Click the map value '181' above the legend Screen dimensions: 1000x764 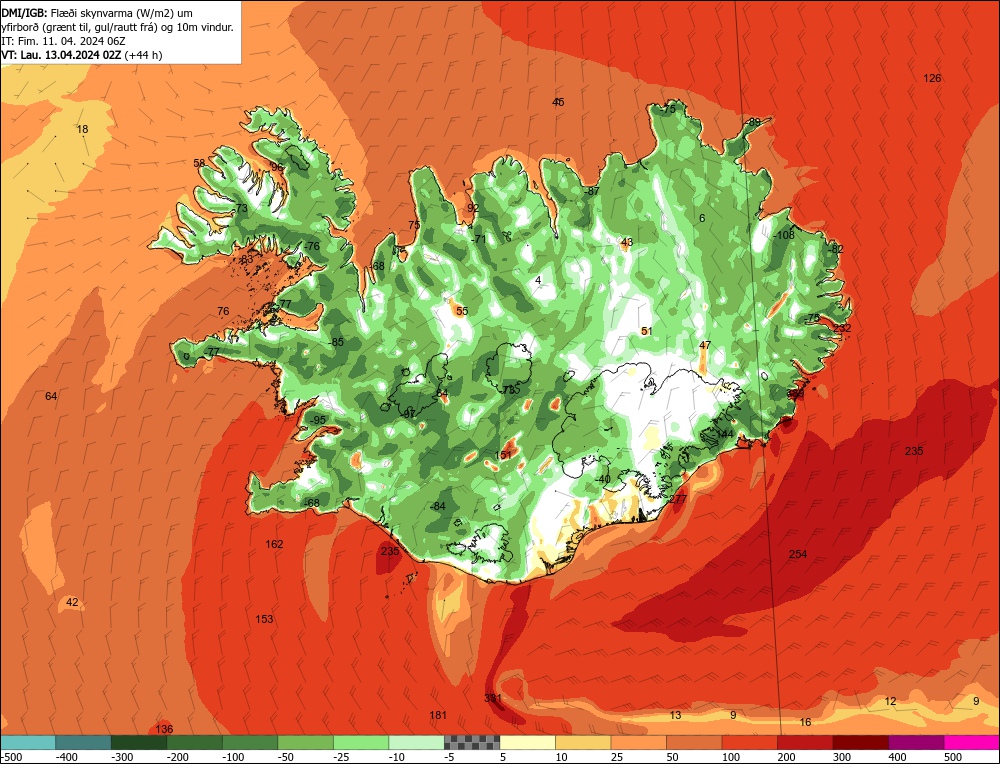point(438,715)
